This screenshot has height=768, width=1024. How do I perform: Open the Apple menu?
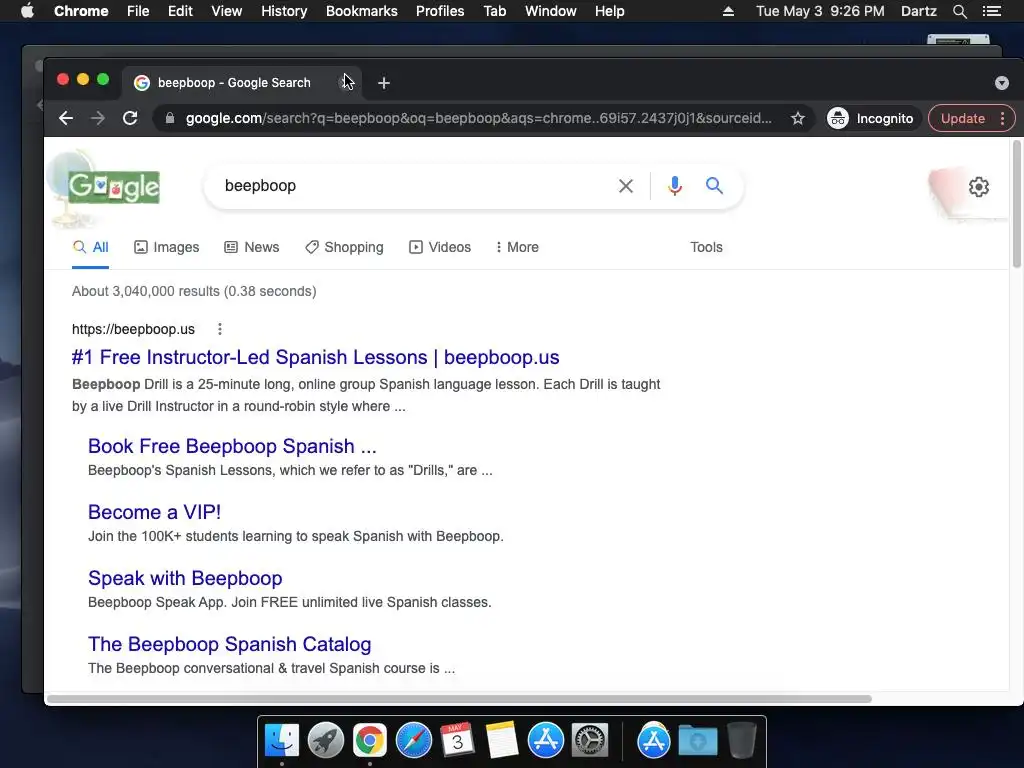coord(27,11)
